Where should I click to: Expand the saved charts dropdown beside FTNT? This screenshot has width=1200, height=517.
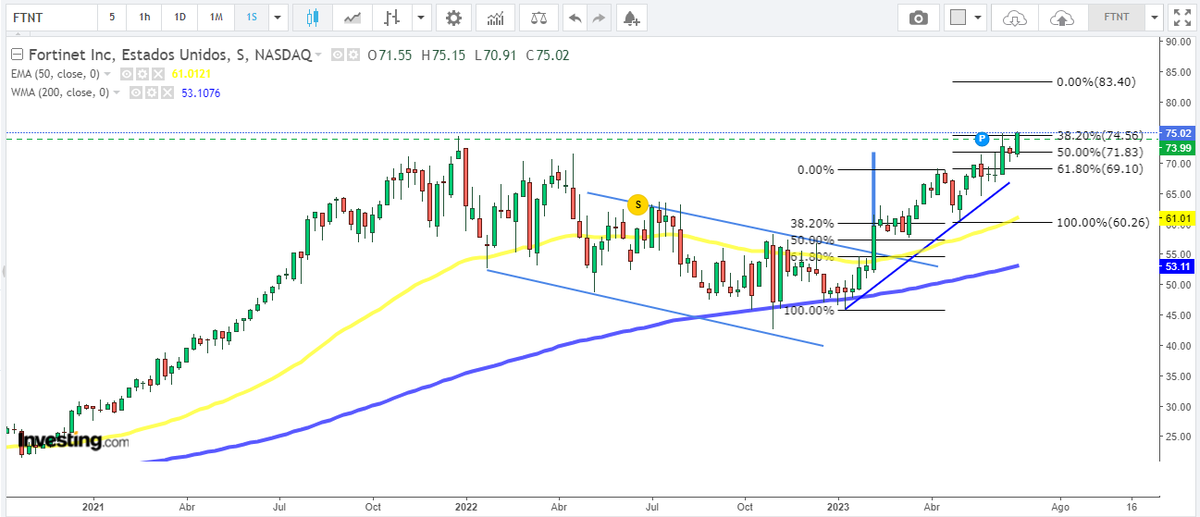pos(1154,17)
